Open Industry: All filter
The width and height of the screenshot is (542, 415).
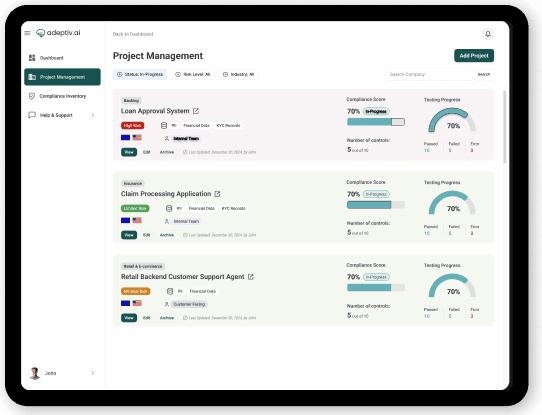point(239,74)
